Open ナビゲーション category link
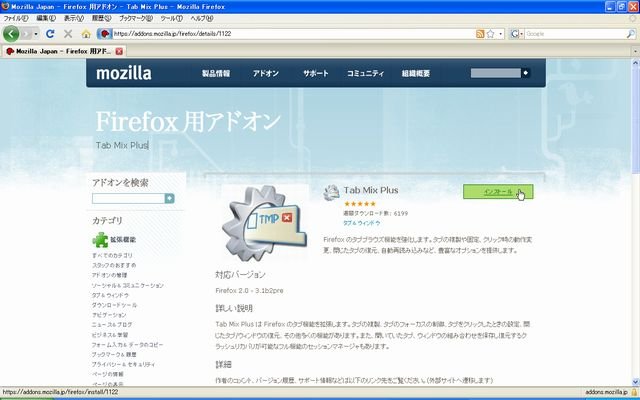 pos(109,315)
